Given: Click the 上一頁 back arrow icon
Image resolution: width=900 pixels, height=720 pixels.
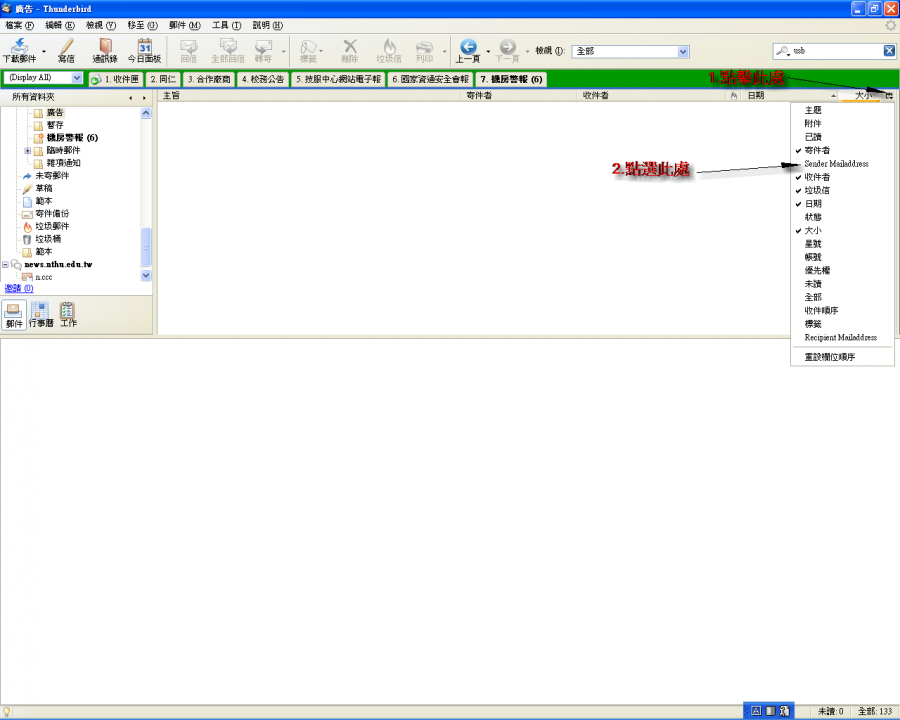Looking at the screenshot, I should pos(467,46).
